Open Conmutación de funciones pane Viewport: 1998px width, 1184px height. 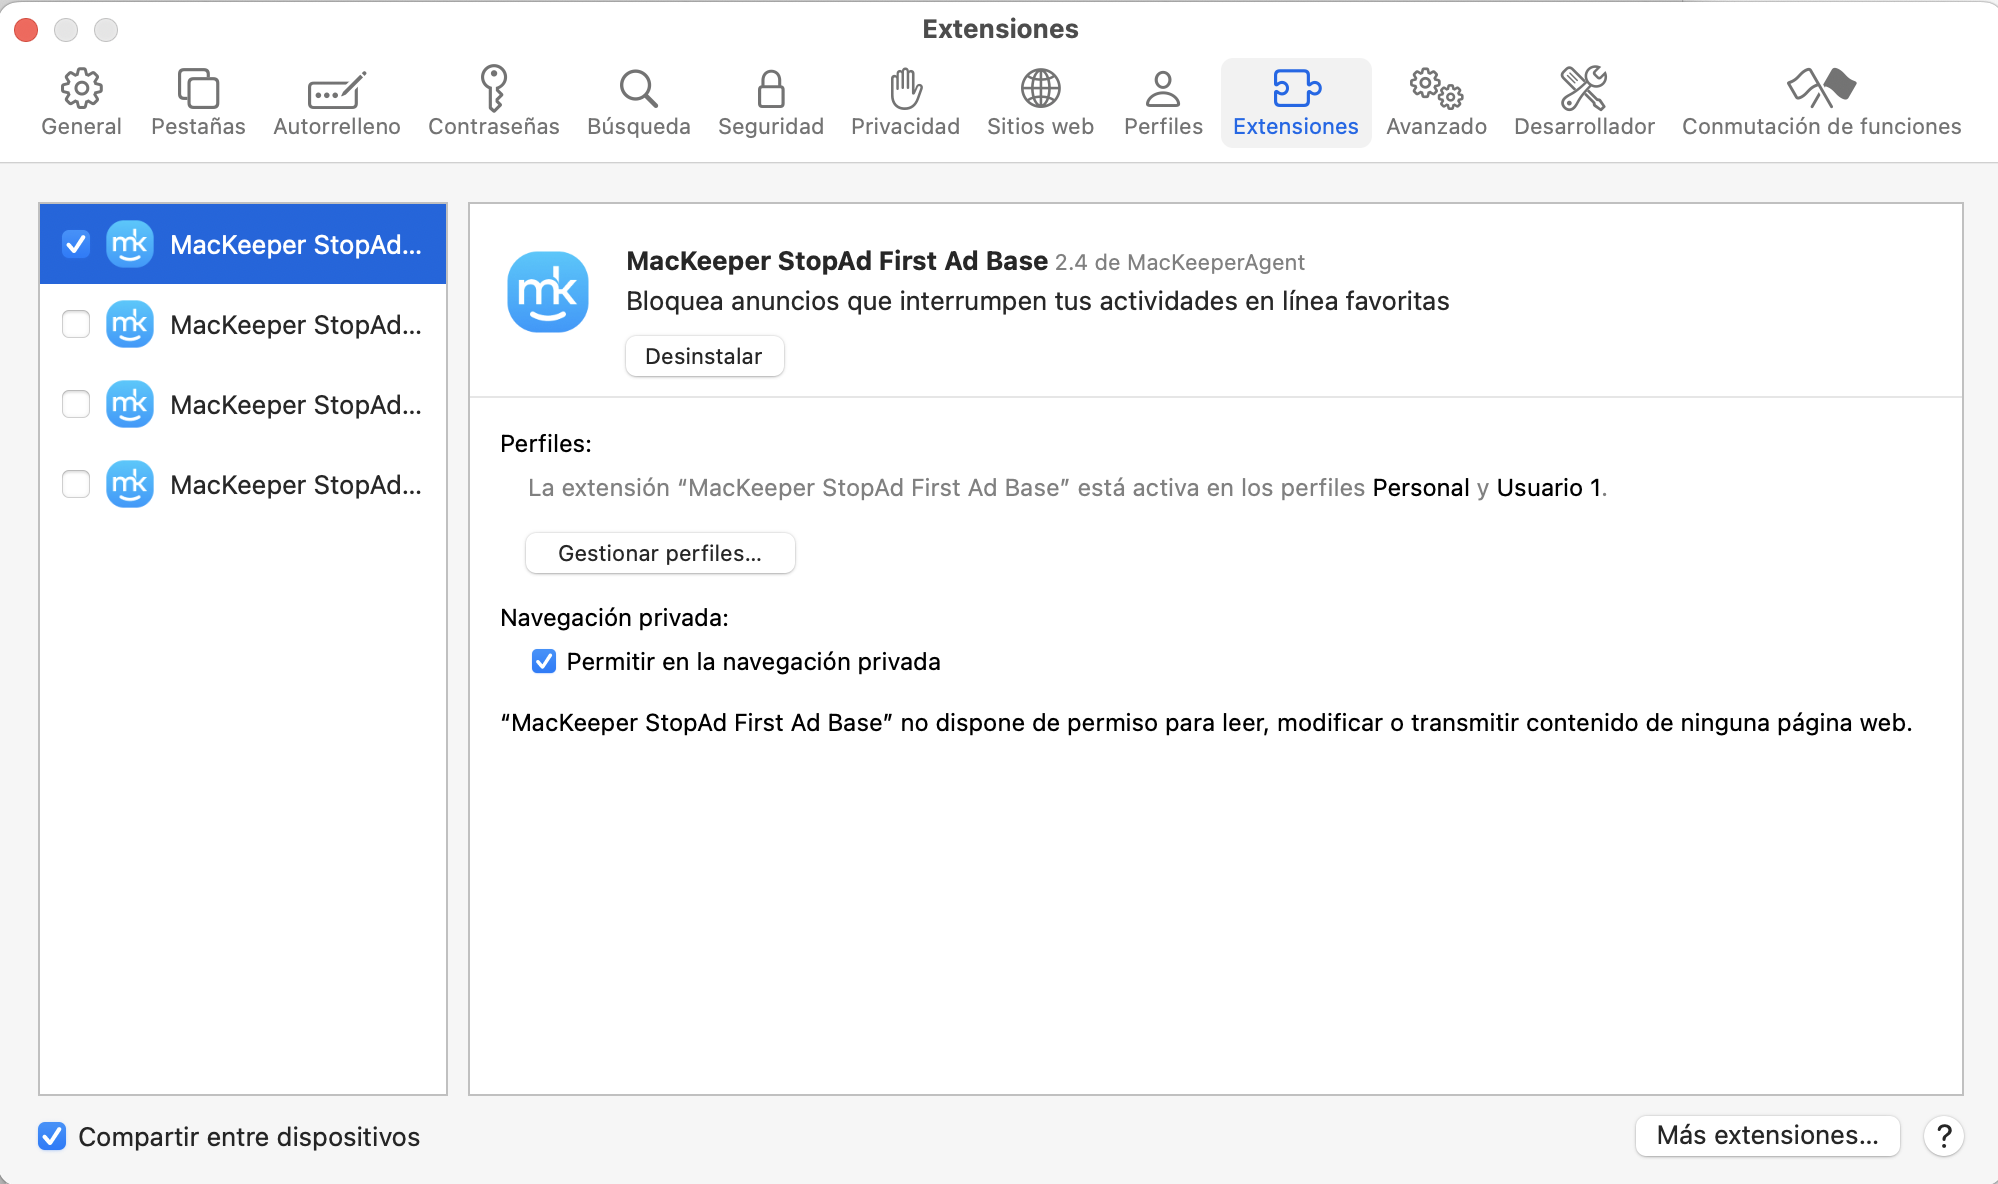pos(1821,100)
